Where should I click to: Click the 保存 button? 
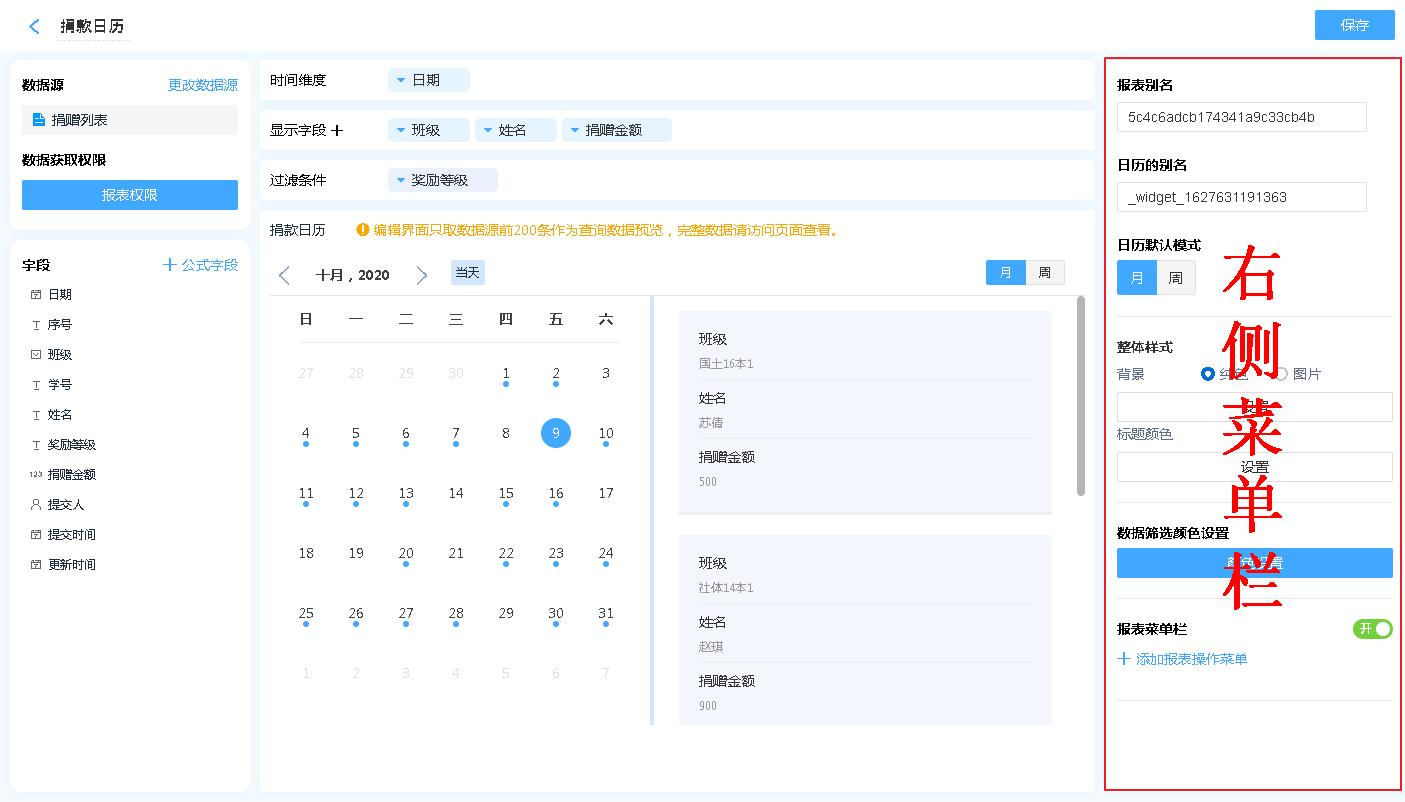tap(1354, 26)
